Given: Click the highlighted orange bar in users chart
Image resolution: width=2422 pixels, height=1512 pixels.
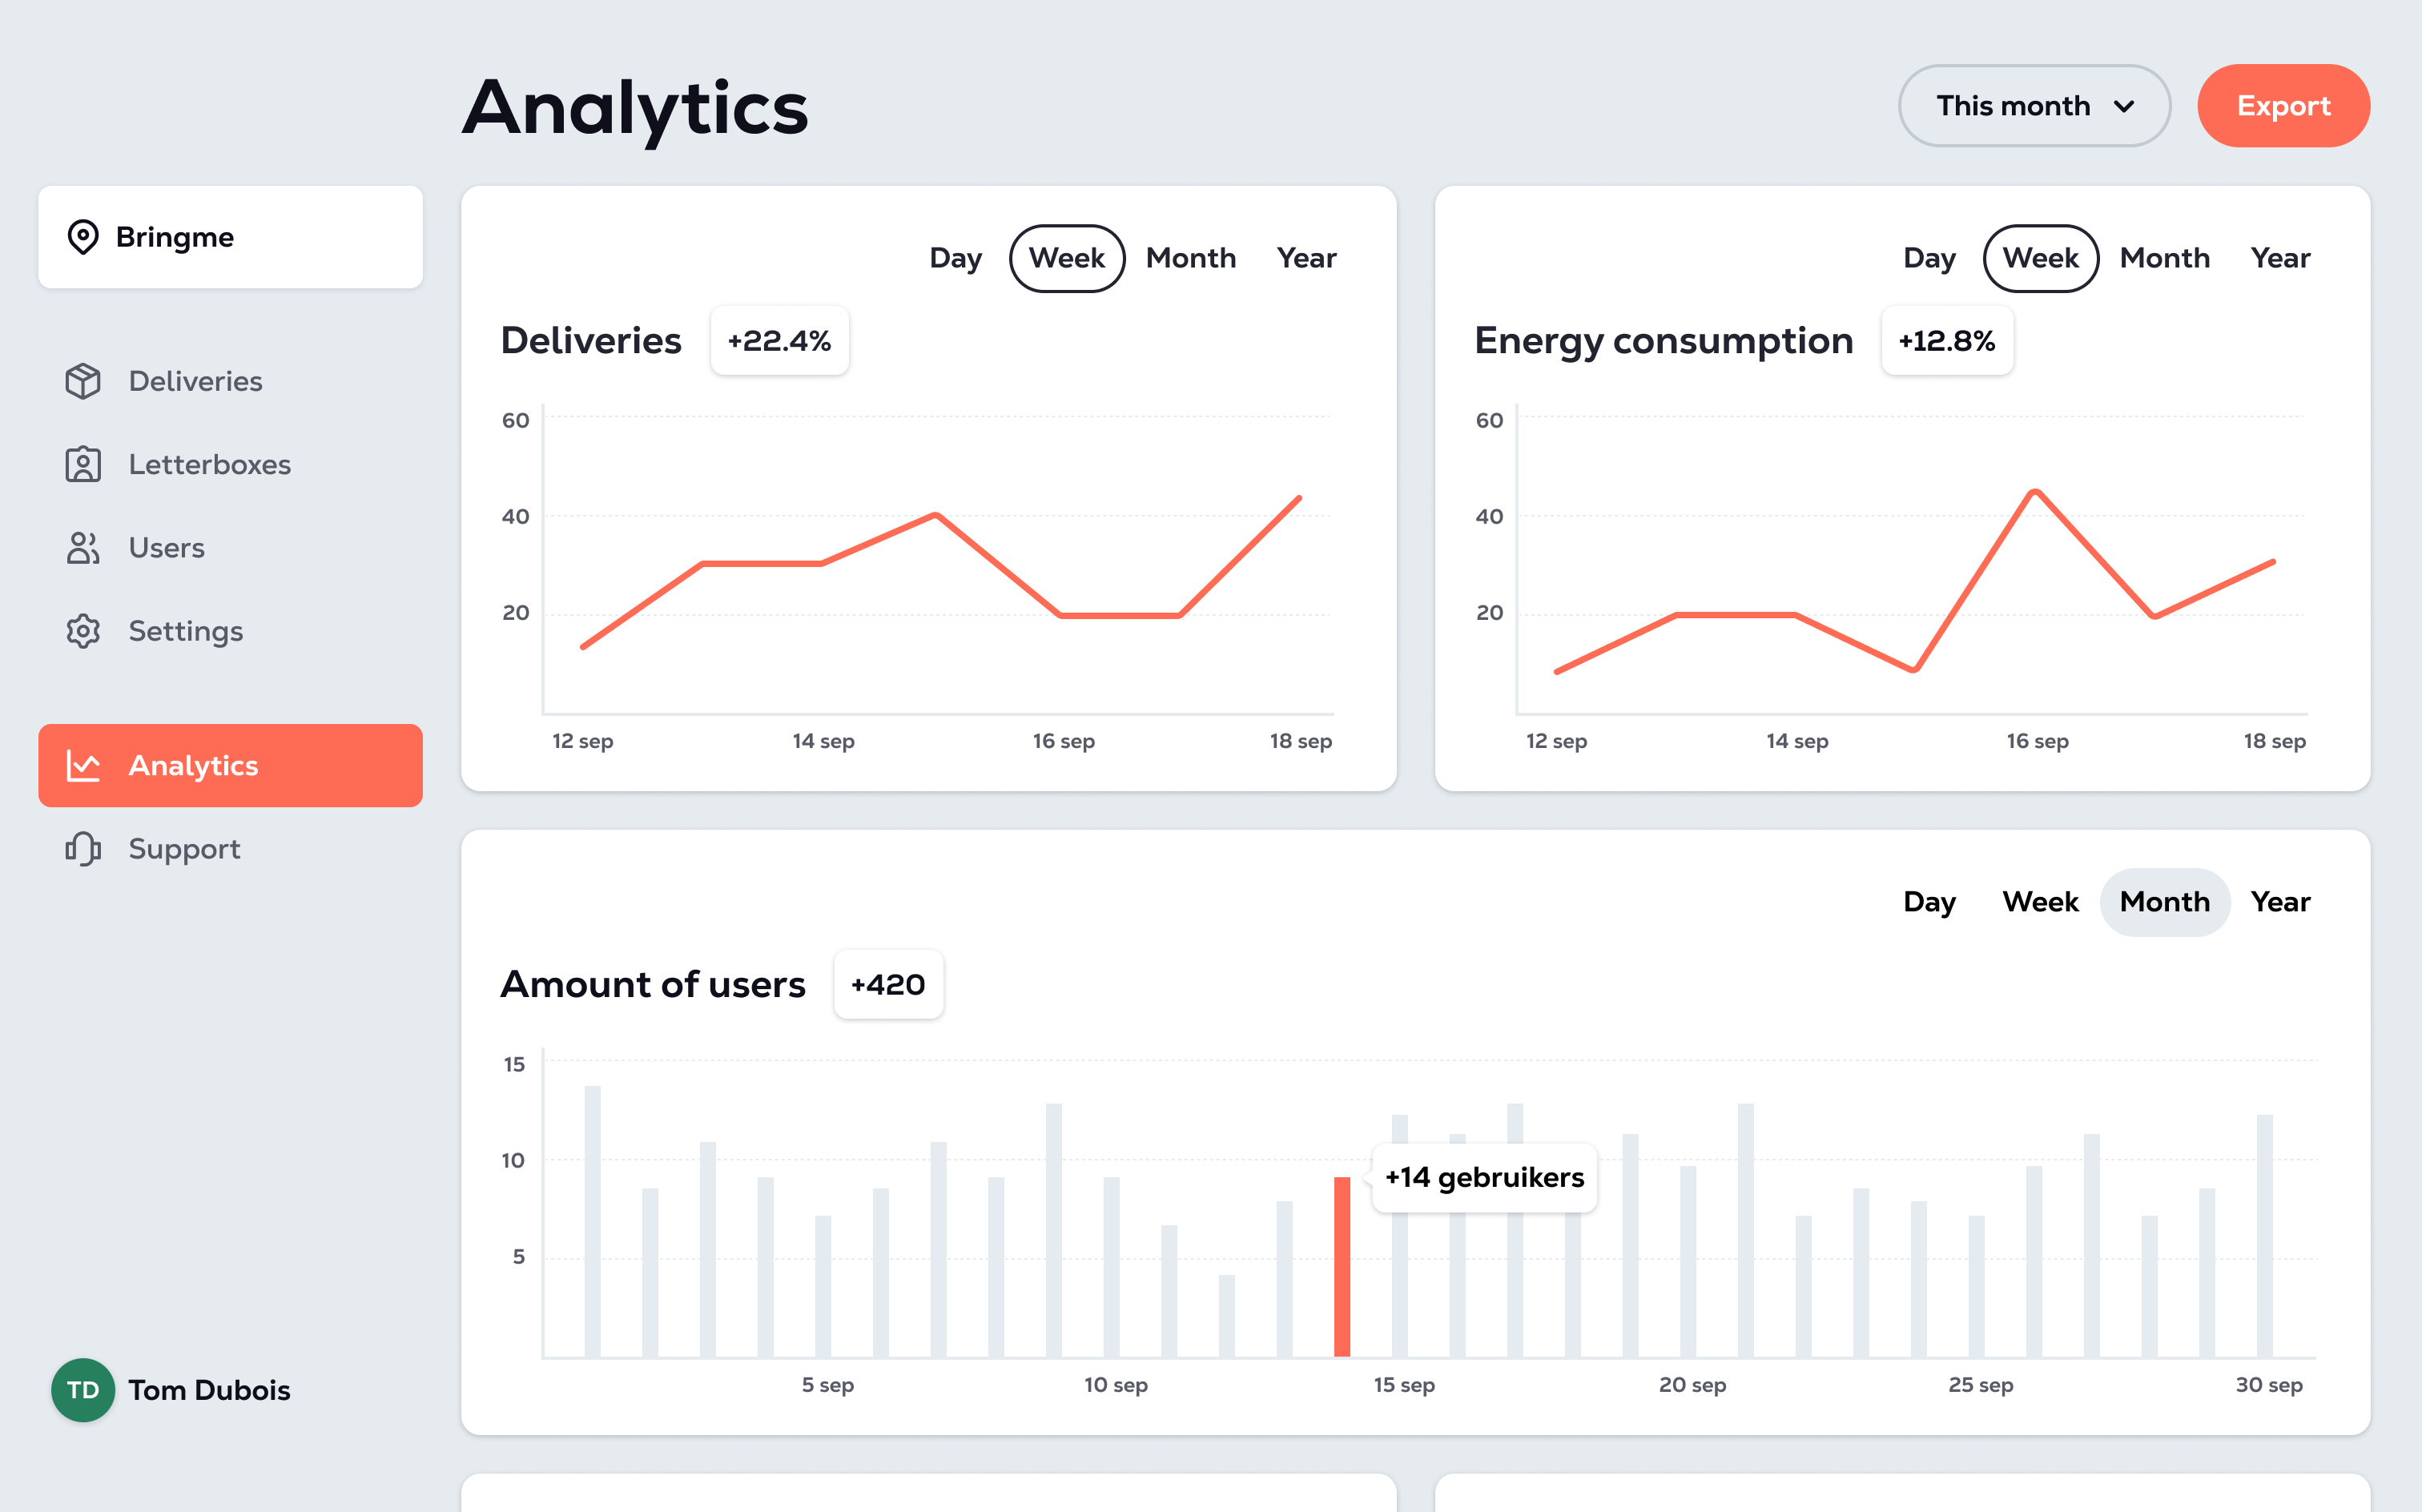Looking at the screenshot, I should point(1342,1266).
